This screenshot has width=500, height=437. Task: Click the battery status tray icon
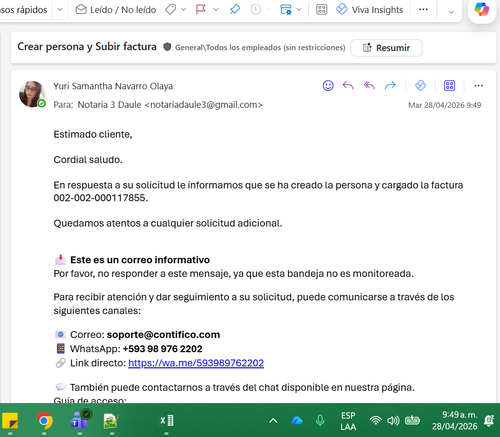(412, 421)
